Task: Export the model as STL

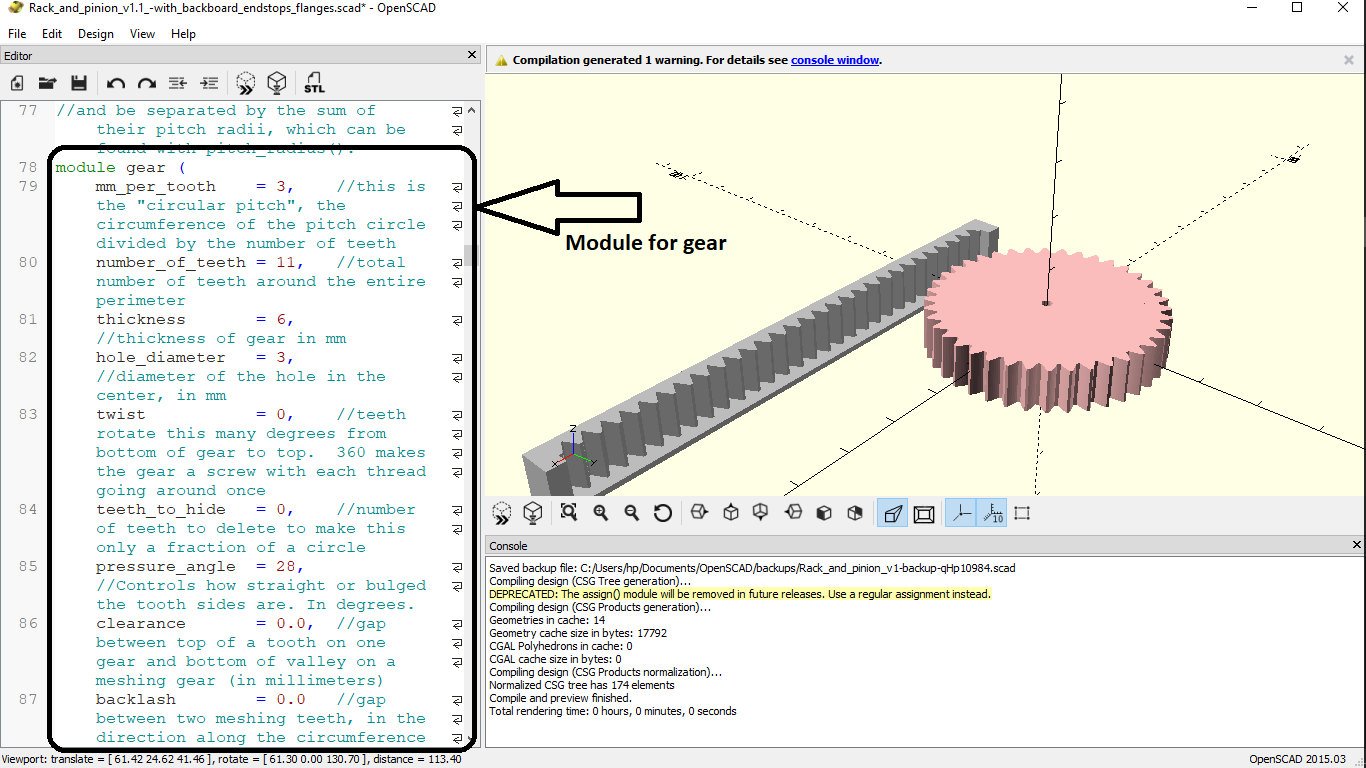Action: [x=315, y=83]
